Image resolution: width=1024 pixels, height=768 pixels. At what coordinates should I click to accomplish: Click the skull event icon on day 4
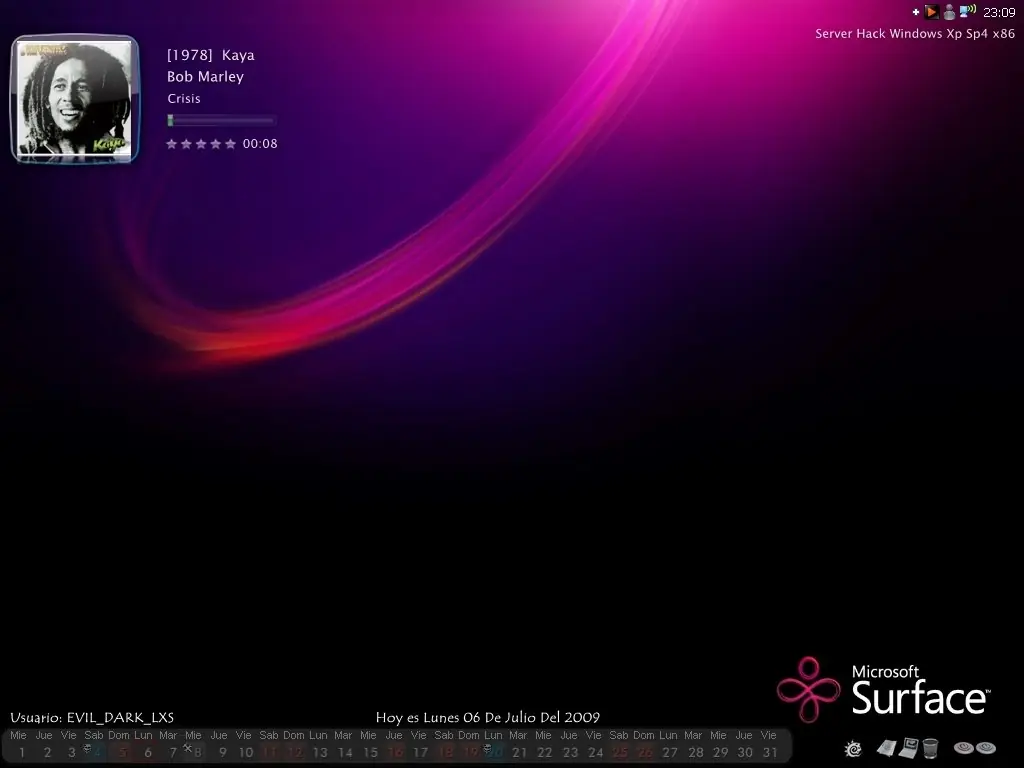click(88, 748)
